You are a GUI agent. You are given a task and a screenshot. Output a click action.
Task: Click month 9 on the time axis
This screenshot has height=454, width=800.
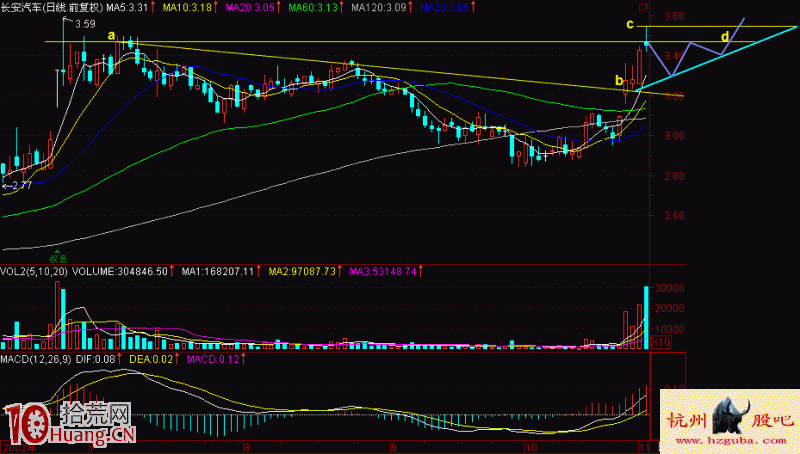click(393, 448)
